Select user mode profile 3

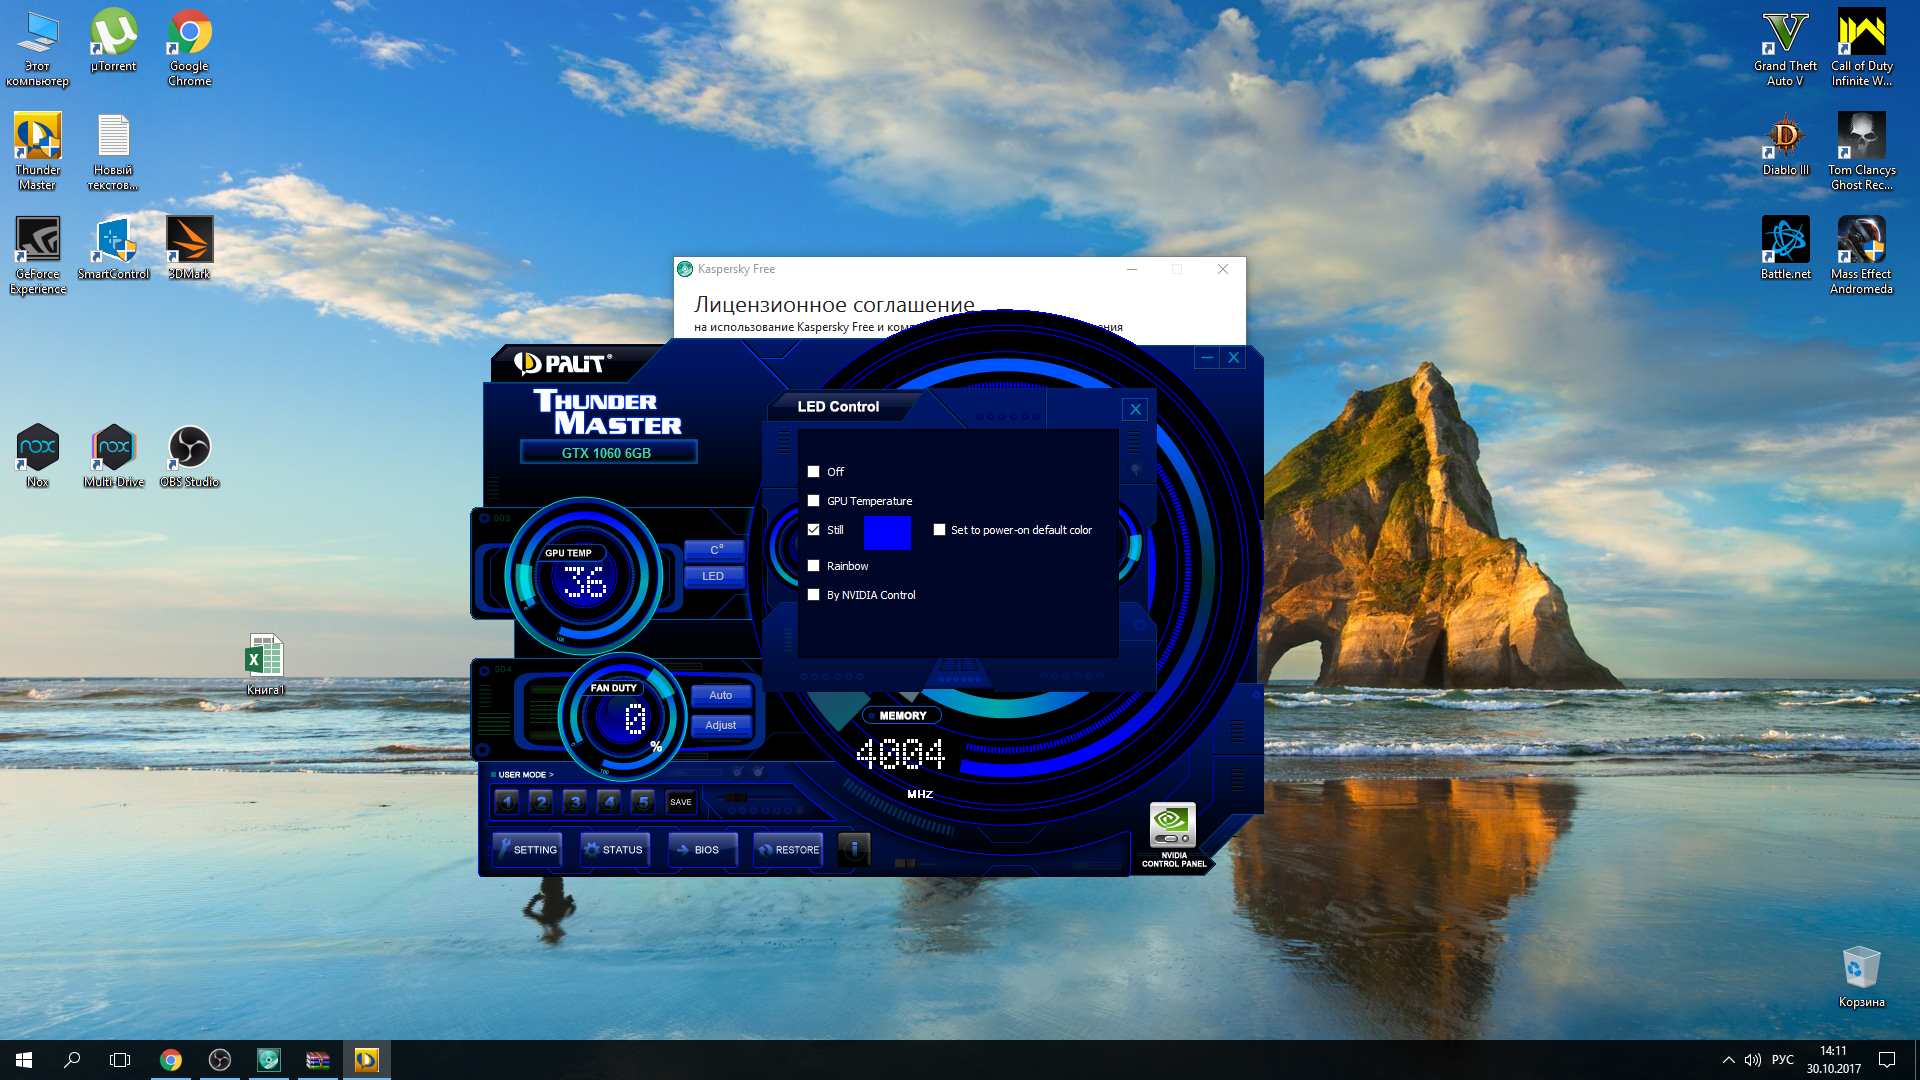click(575, 802)
